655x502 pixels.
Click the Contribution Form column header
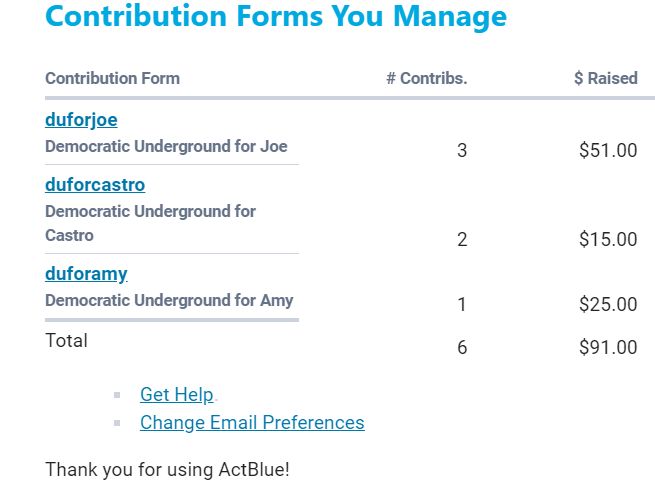(112, 78)
